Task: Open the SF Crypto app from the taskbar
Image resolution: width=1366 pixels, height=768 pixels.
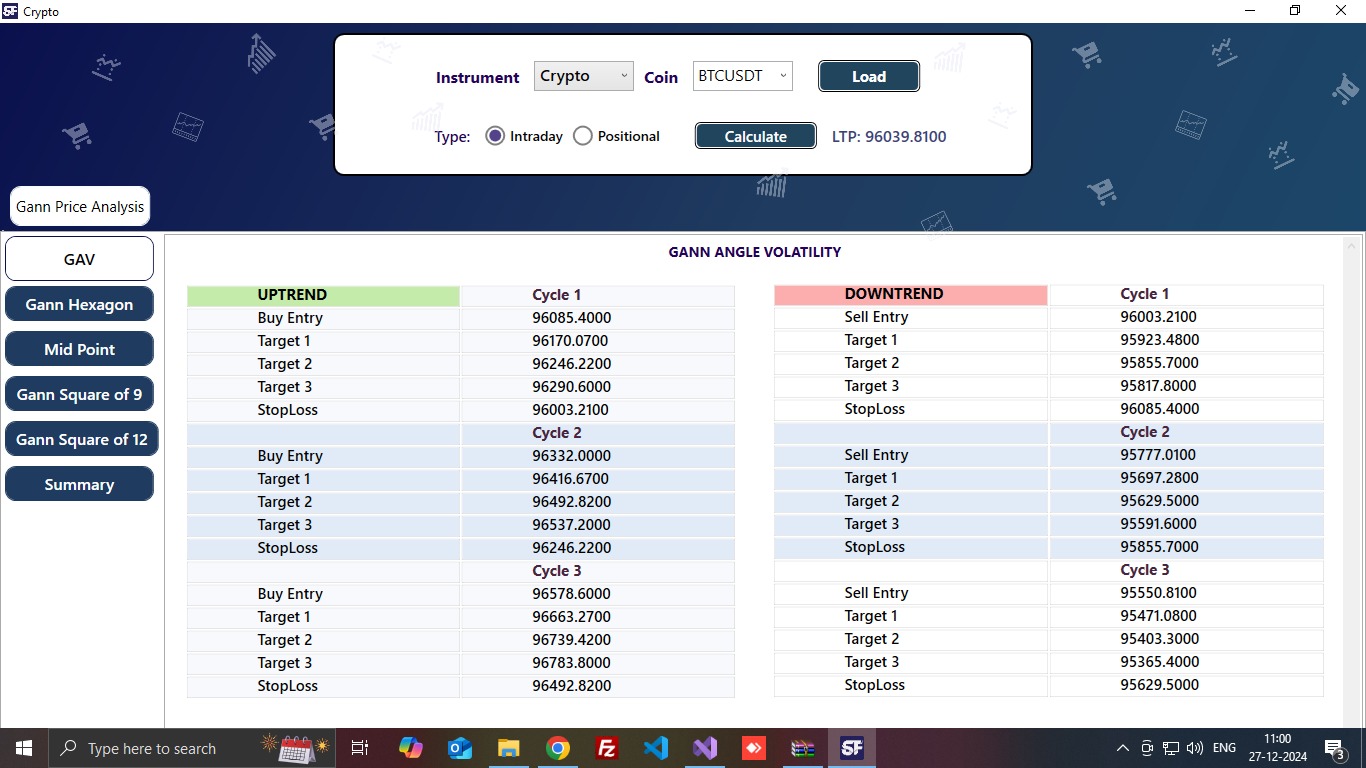Action: [851, 748]
